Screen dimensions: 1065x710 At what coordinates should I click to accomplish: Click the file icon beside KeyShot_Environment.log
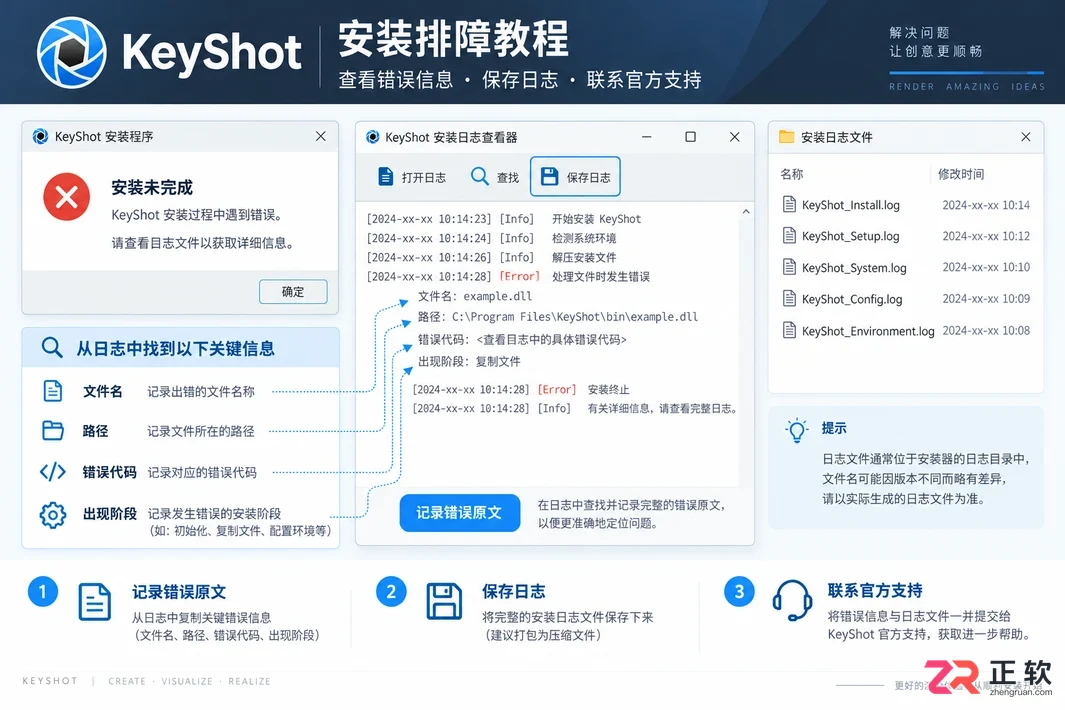pos(789,330)
